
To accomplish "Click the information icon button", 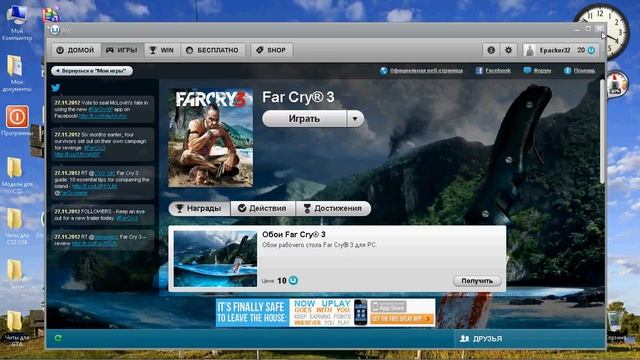I will coord(491,50).
